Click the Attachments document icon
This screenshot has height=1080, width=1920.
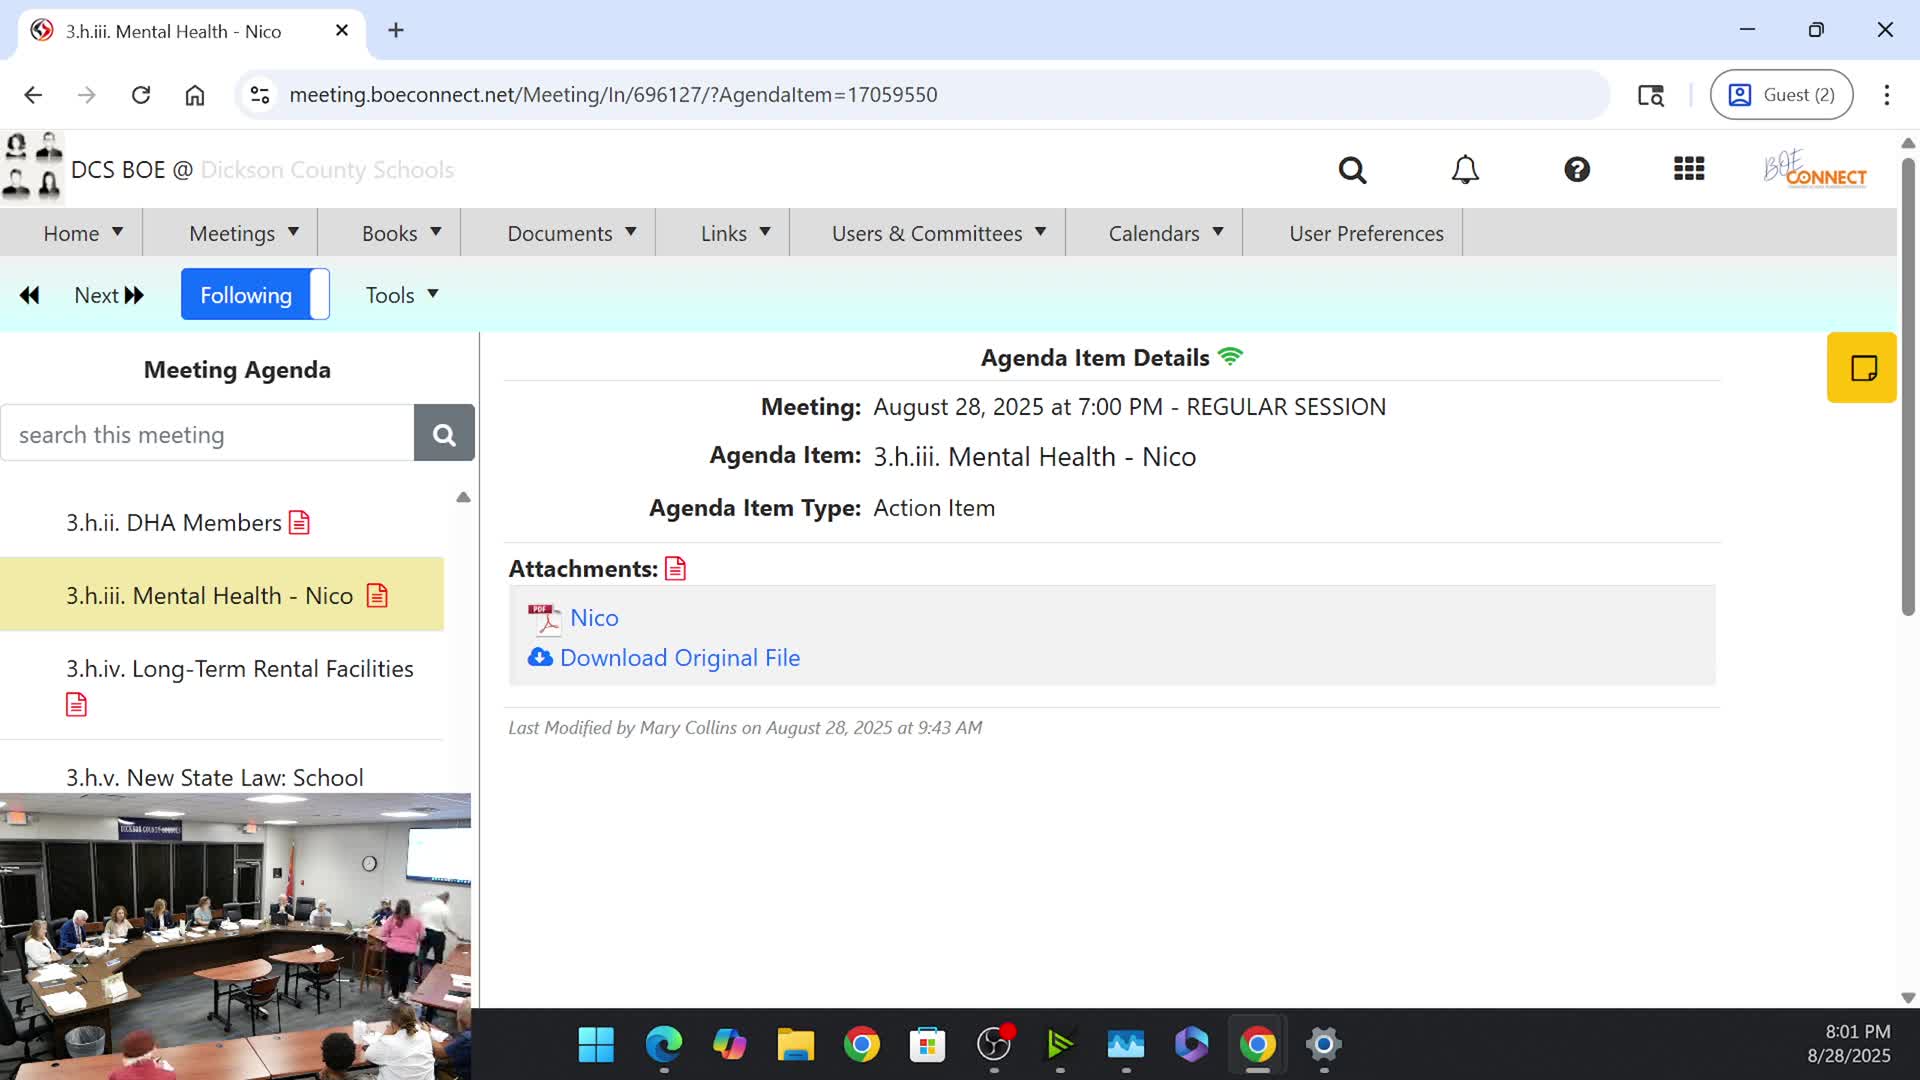point(676,569)
